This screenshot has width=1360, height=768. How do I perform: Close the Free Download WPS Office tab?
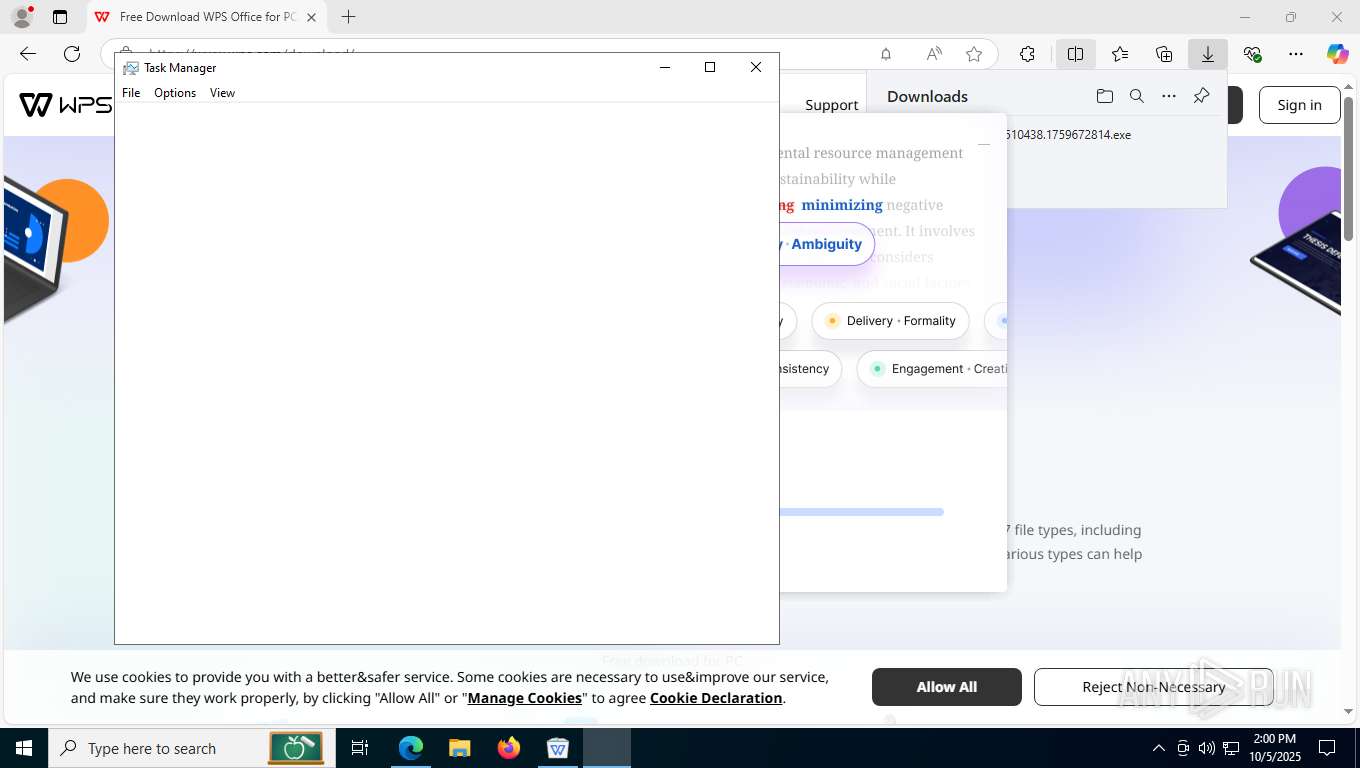tap(311, 17)
